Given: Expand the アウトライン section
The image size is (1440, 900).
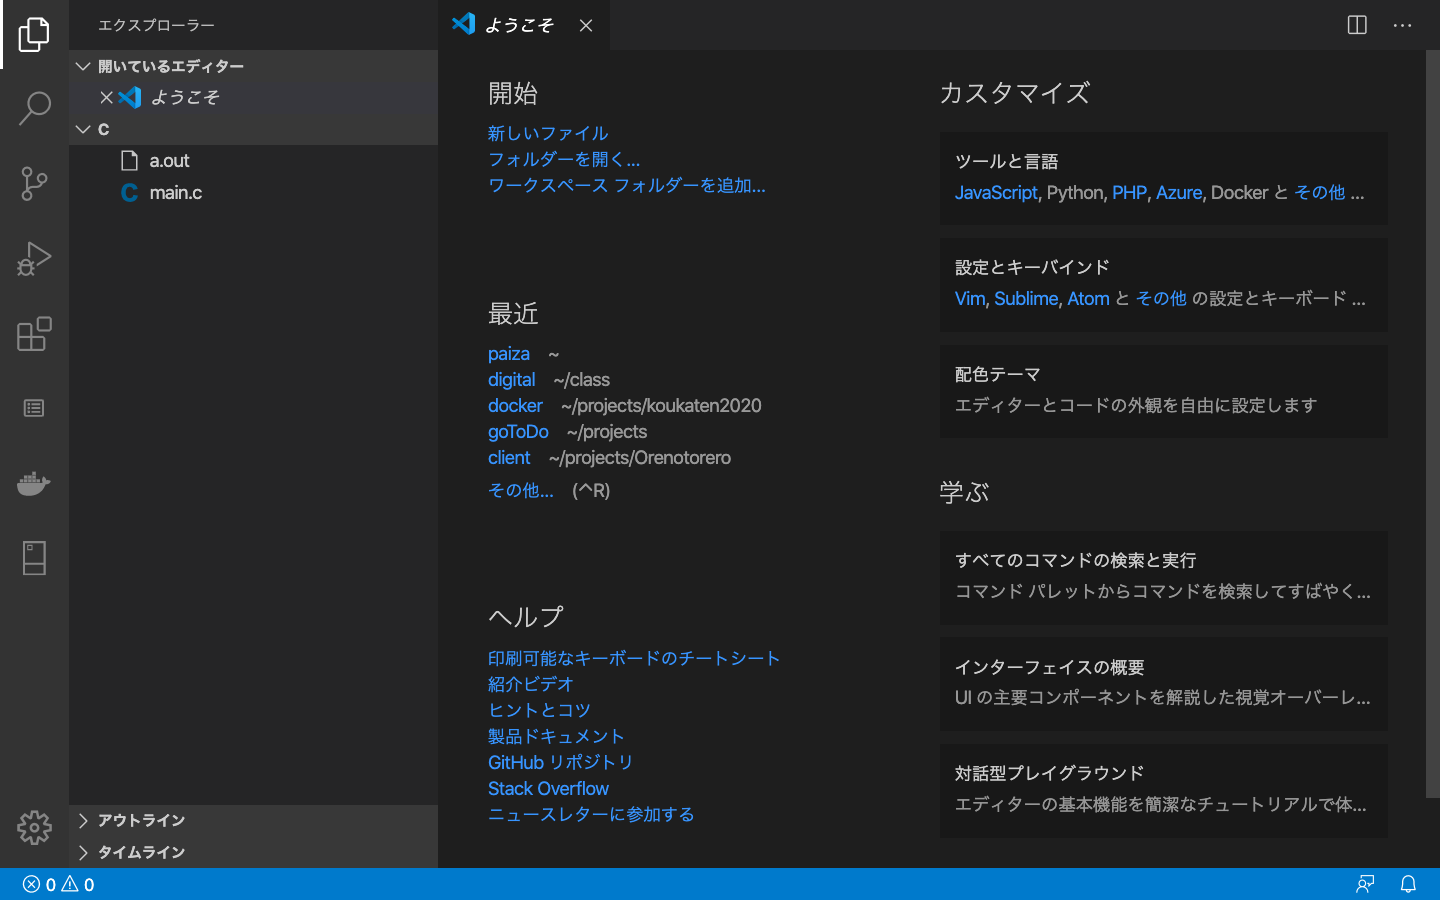Looking at the screenshot, I should [253, 820].
